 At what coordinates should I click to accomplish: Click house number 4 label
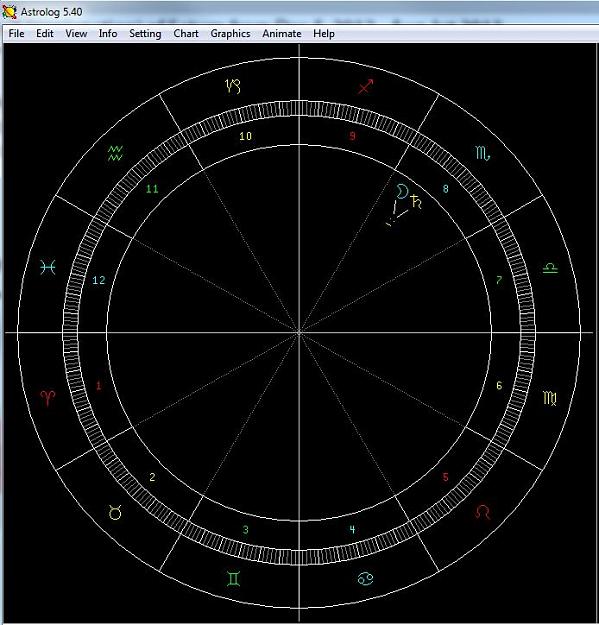pos(352,529)
